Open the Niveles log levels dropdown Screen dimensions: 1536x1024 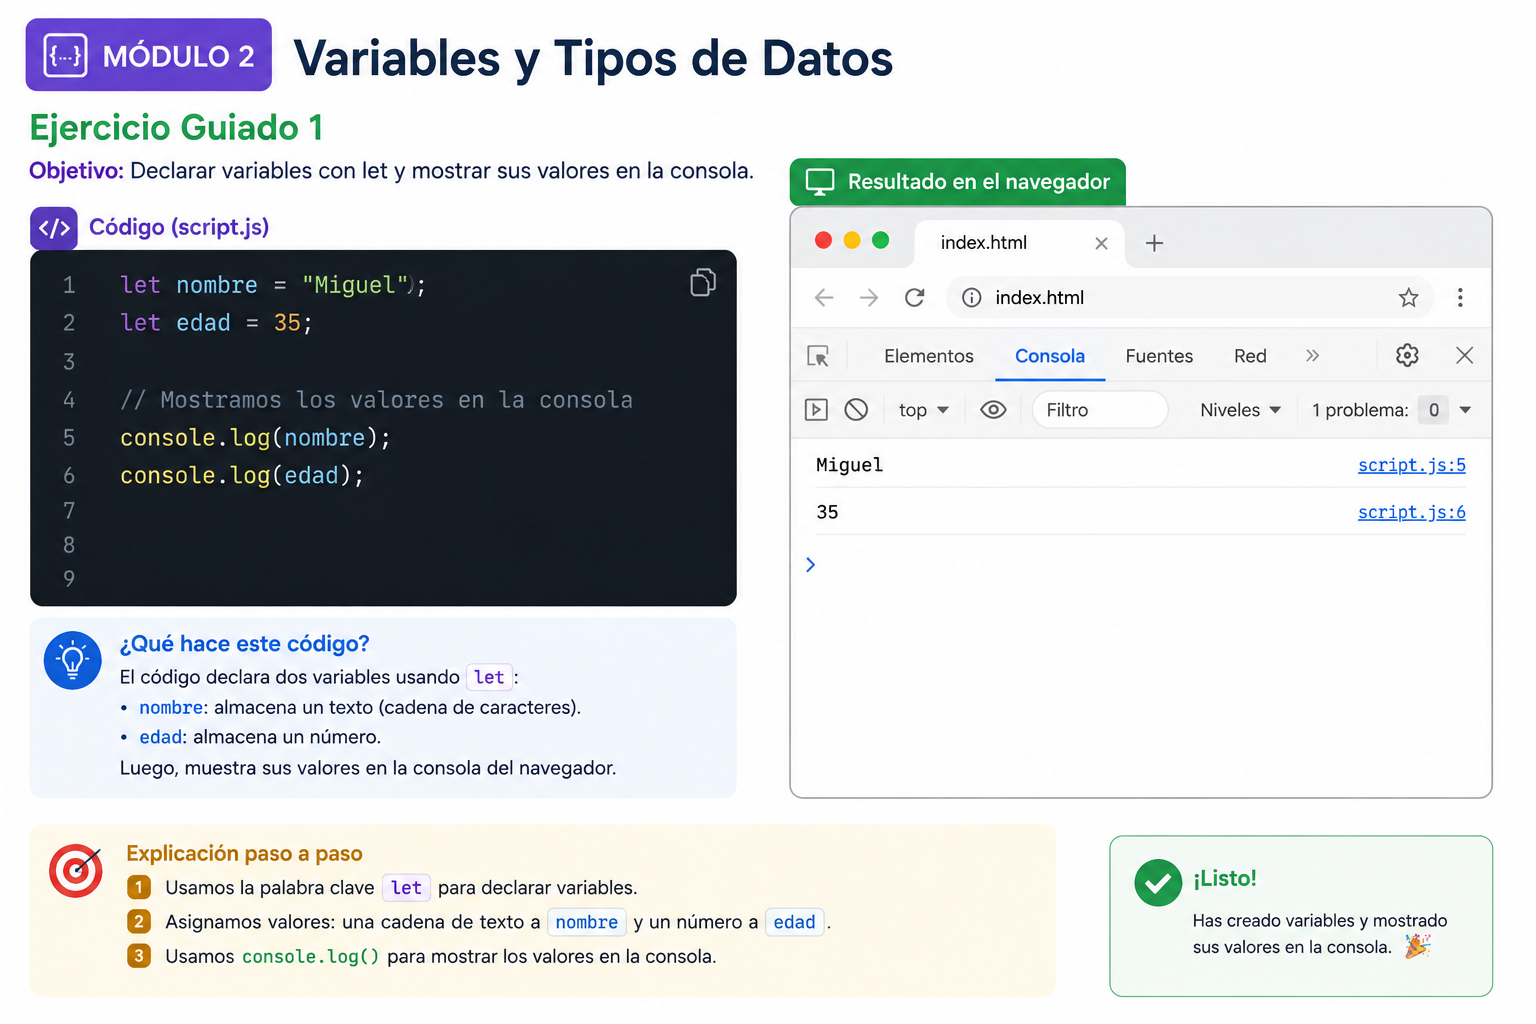(1240, 410)
